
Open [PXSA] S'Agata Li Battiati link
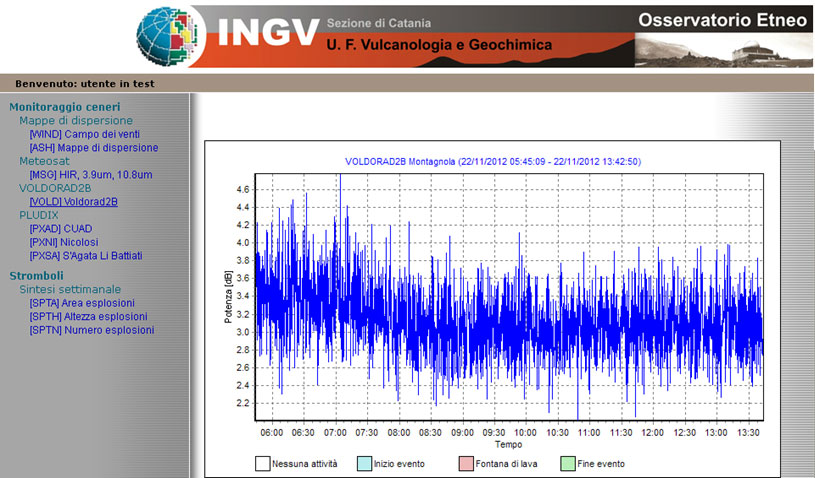click(86, 256)
